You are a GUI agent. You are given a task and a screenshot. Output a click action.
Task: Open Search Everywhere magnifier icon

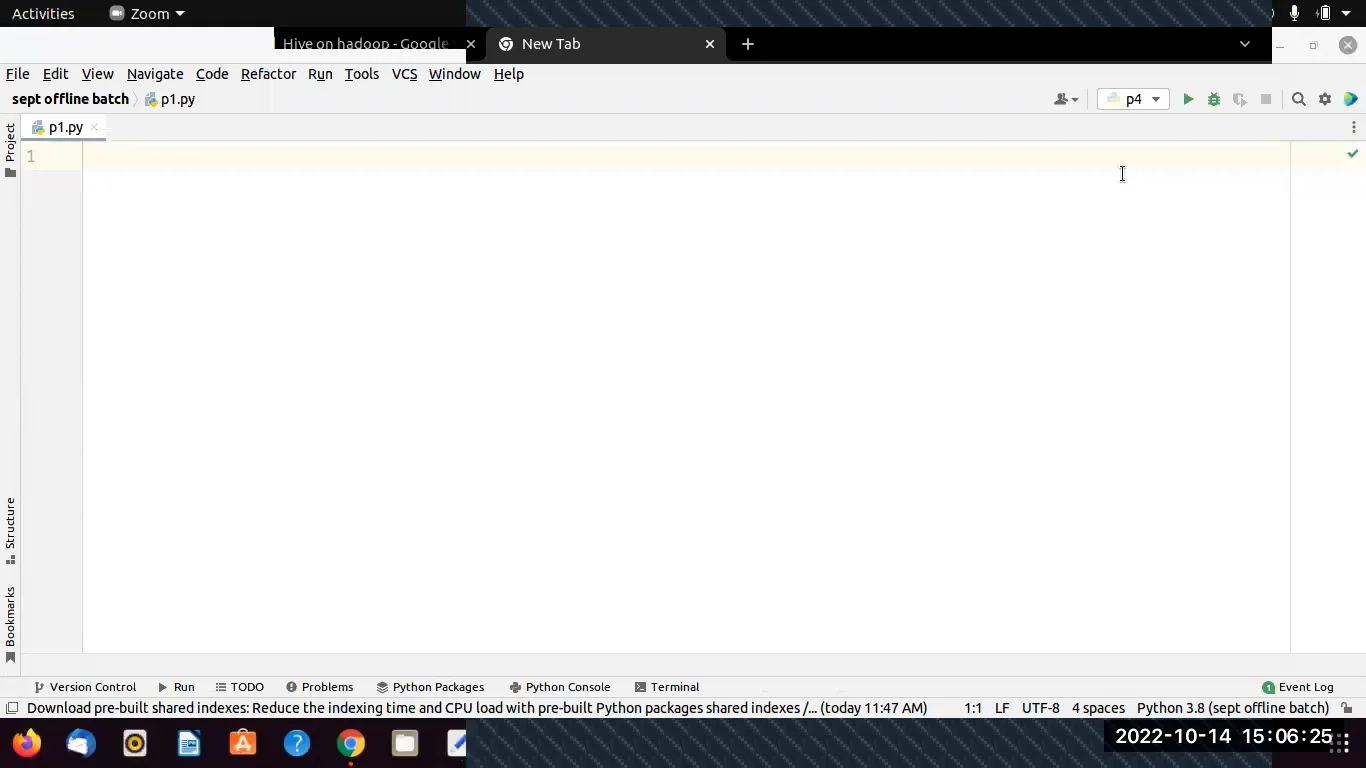[x=1299, y=99]
